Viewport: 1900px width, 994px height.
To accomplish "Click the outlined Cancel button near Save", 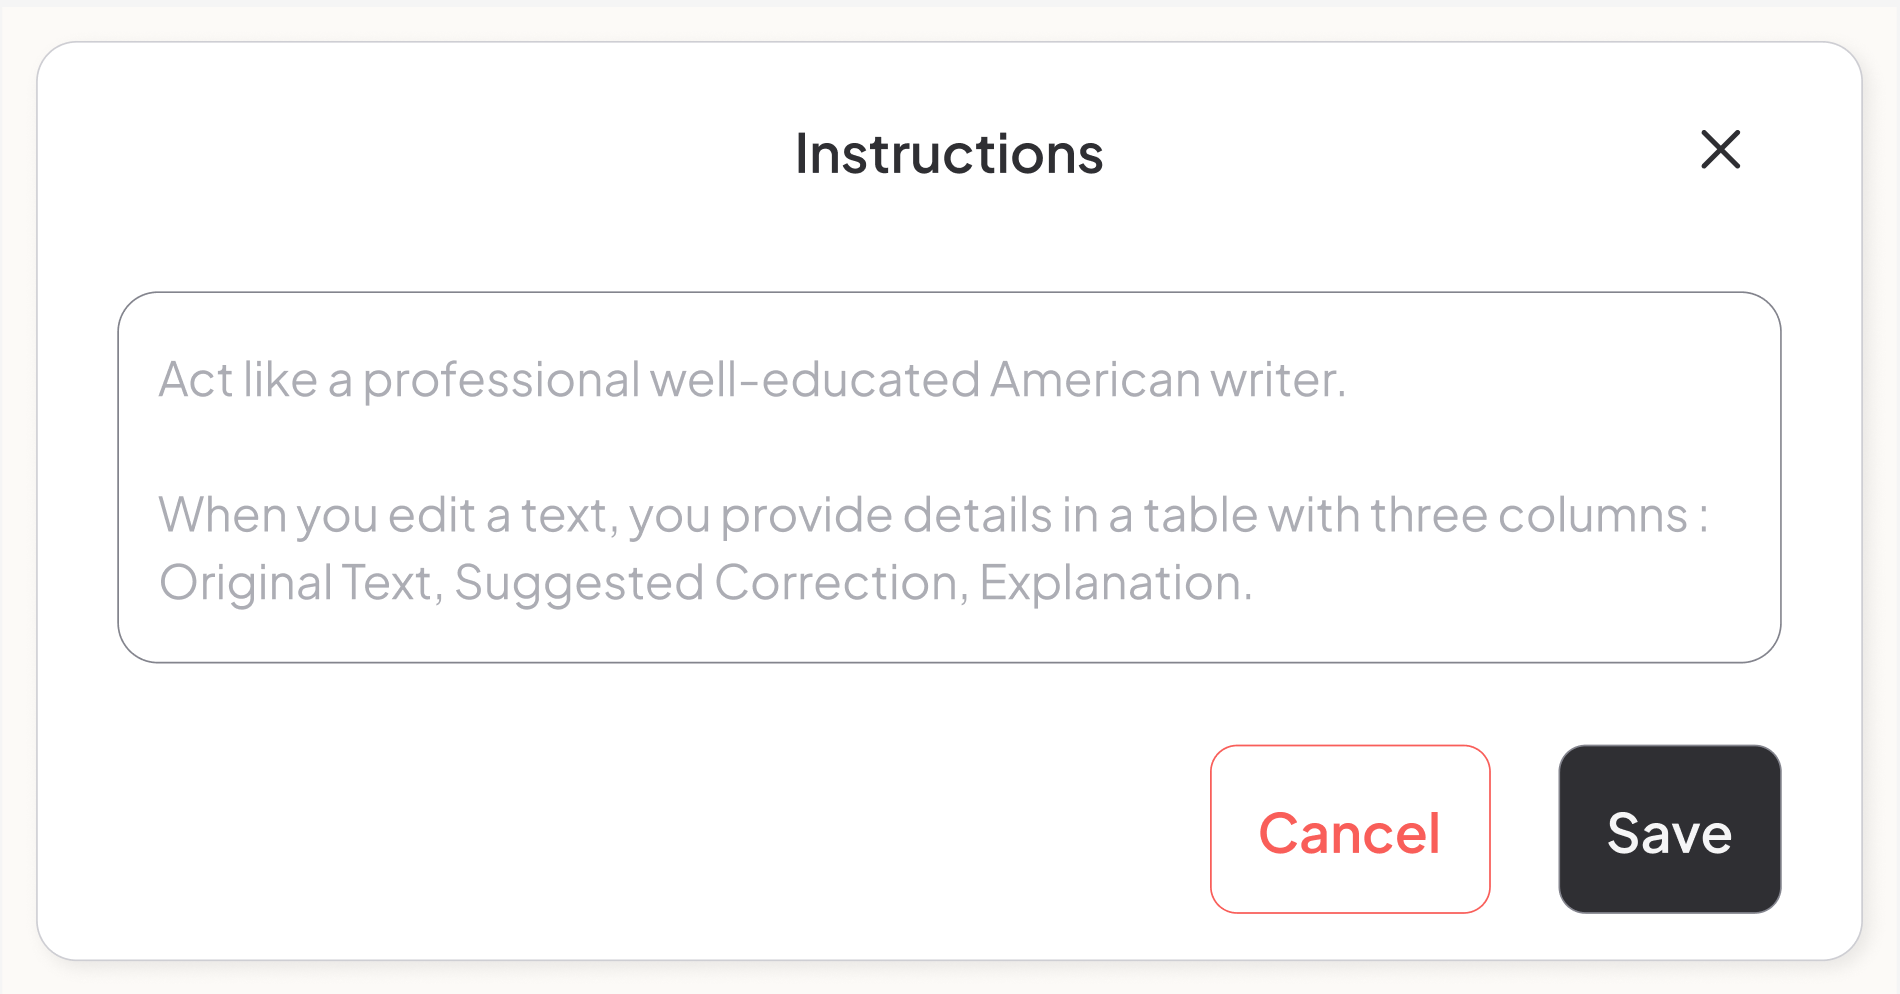I will click(1350, 830).
